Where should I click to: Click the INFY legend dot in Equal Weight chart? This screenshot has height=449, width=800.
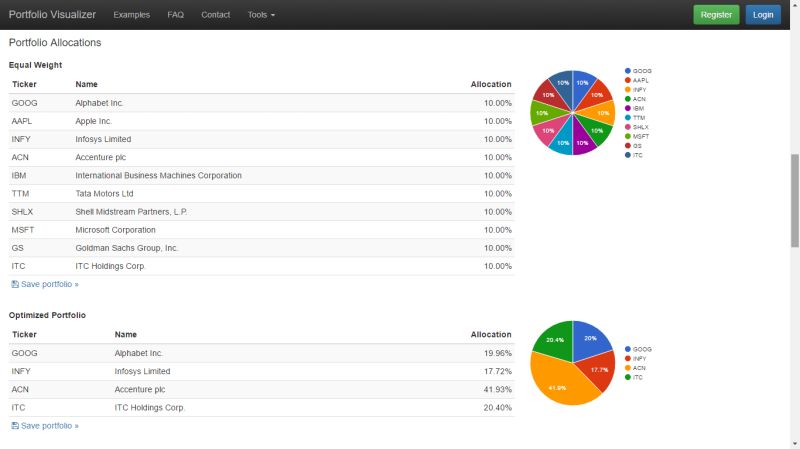tap(628, 89)
